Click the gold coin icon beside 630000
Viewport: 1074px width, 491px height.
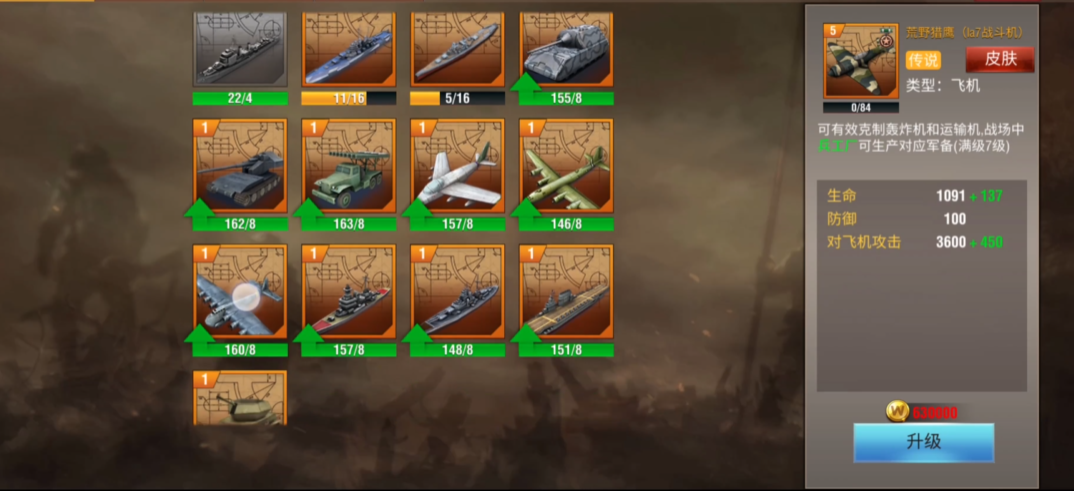coord(897,411)
